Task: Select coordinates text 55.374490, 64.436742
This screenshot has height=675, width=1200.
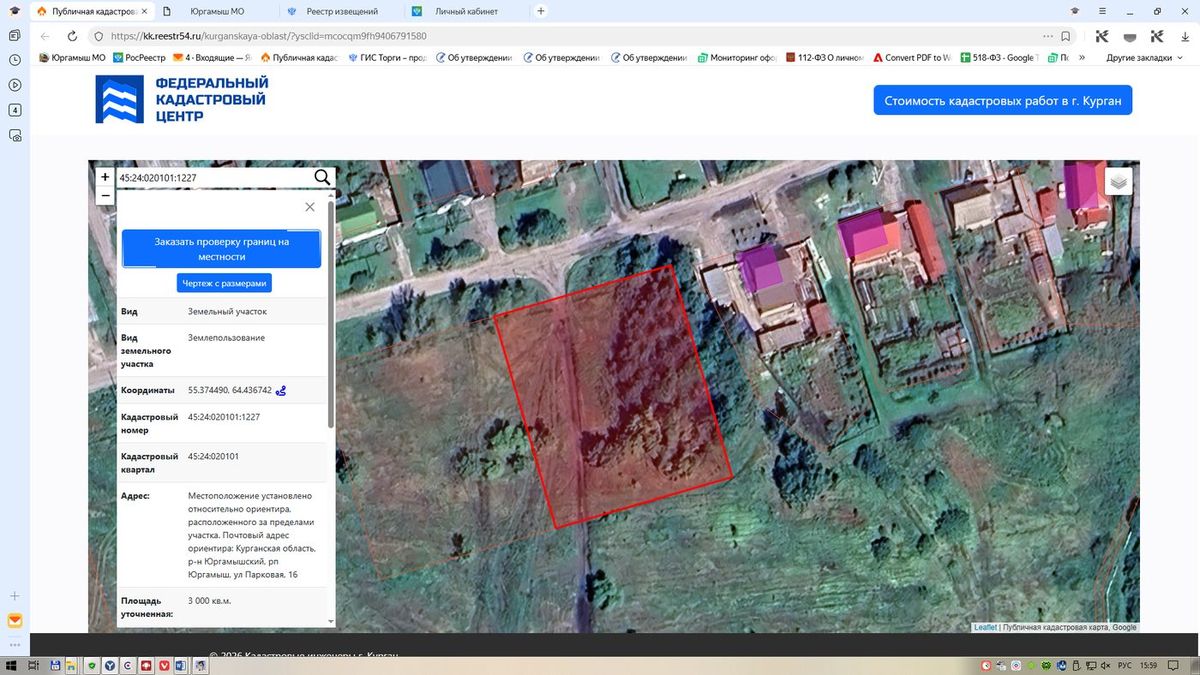Action: tap(229, 390)
